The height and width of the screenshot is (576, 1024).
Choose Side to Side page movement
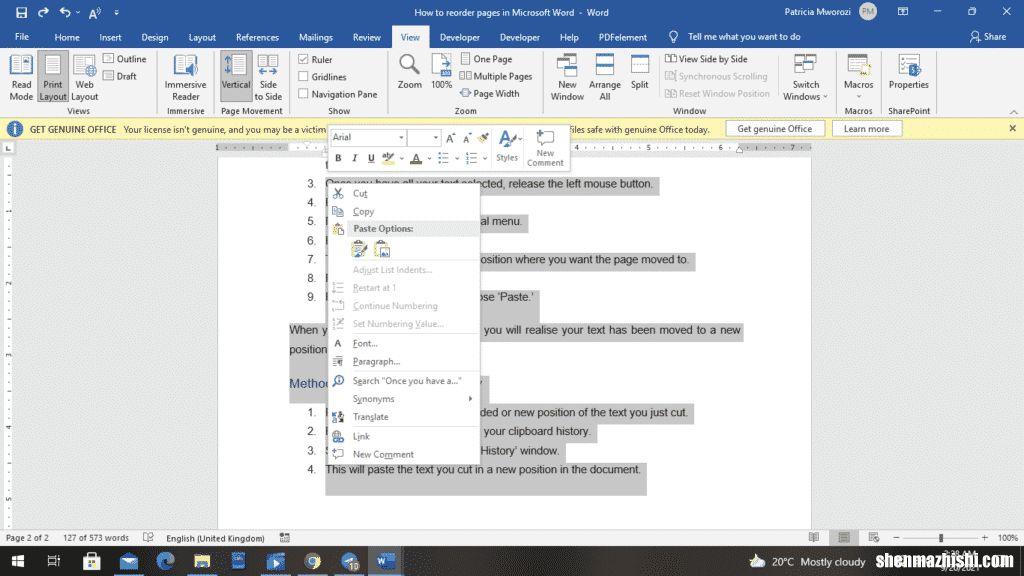[x=268, y=78]
